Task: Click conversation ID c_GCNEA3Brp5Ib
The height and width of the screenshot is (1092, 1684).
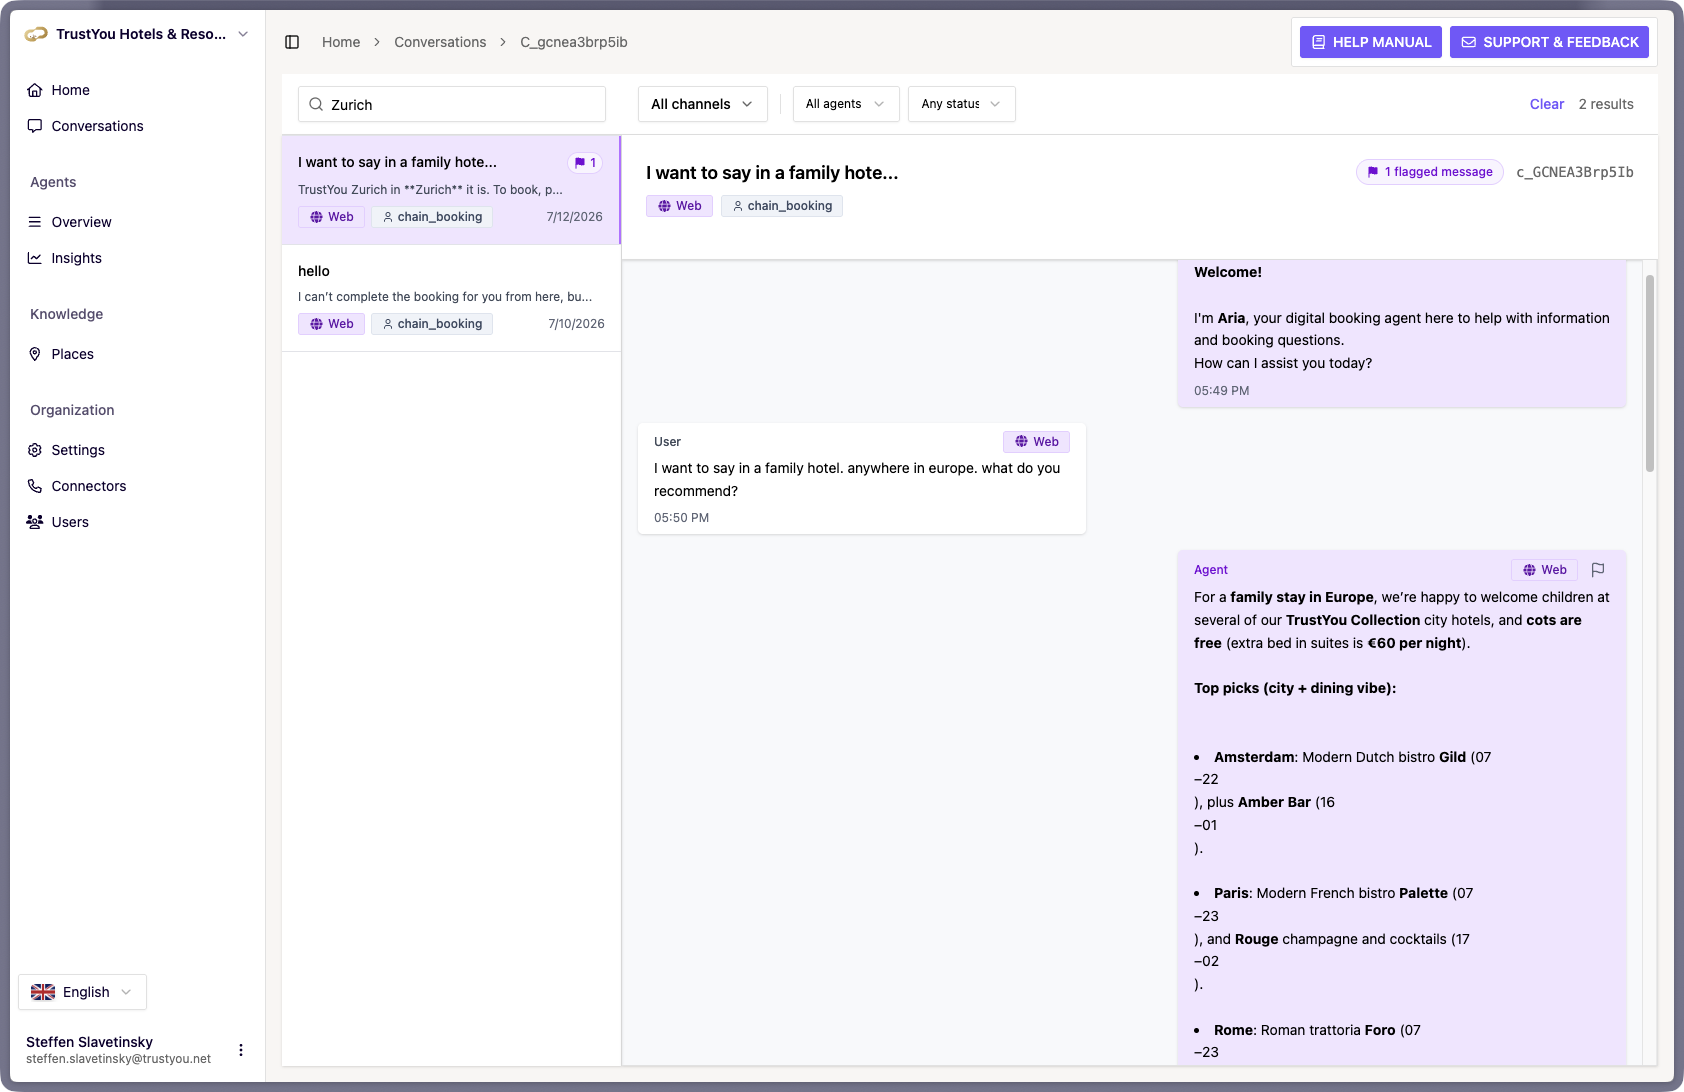Action: [x=1575, y=172]
